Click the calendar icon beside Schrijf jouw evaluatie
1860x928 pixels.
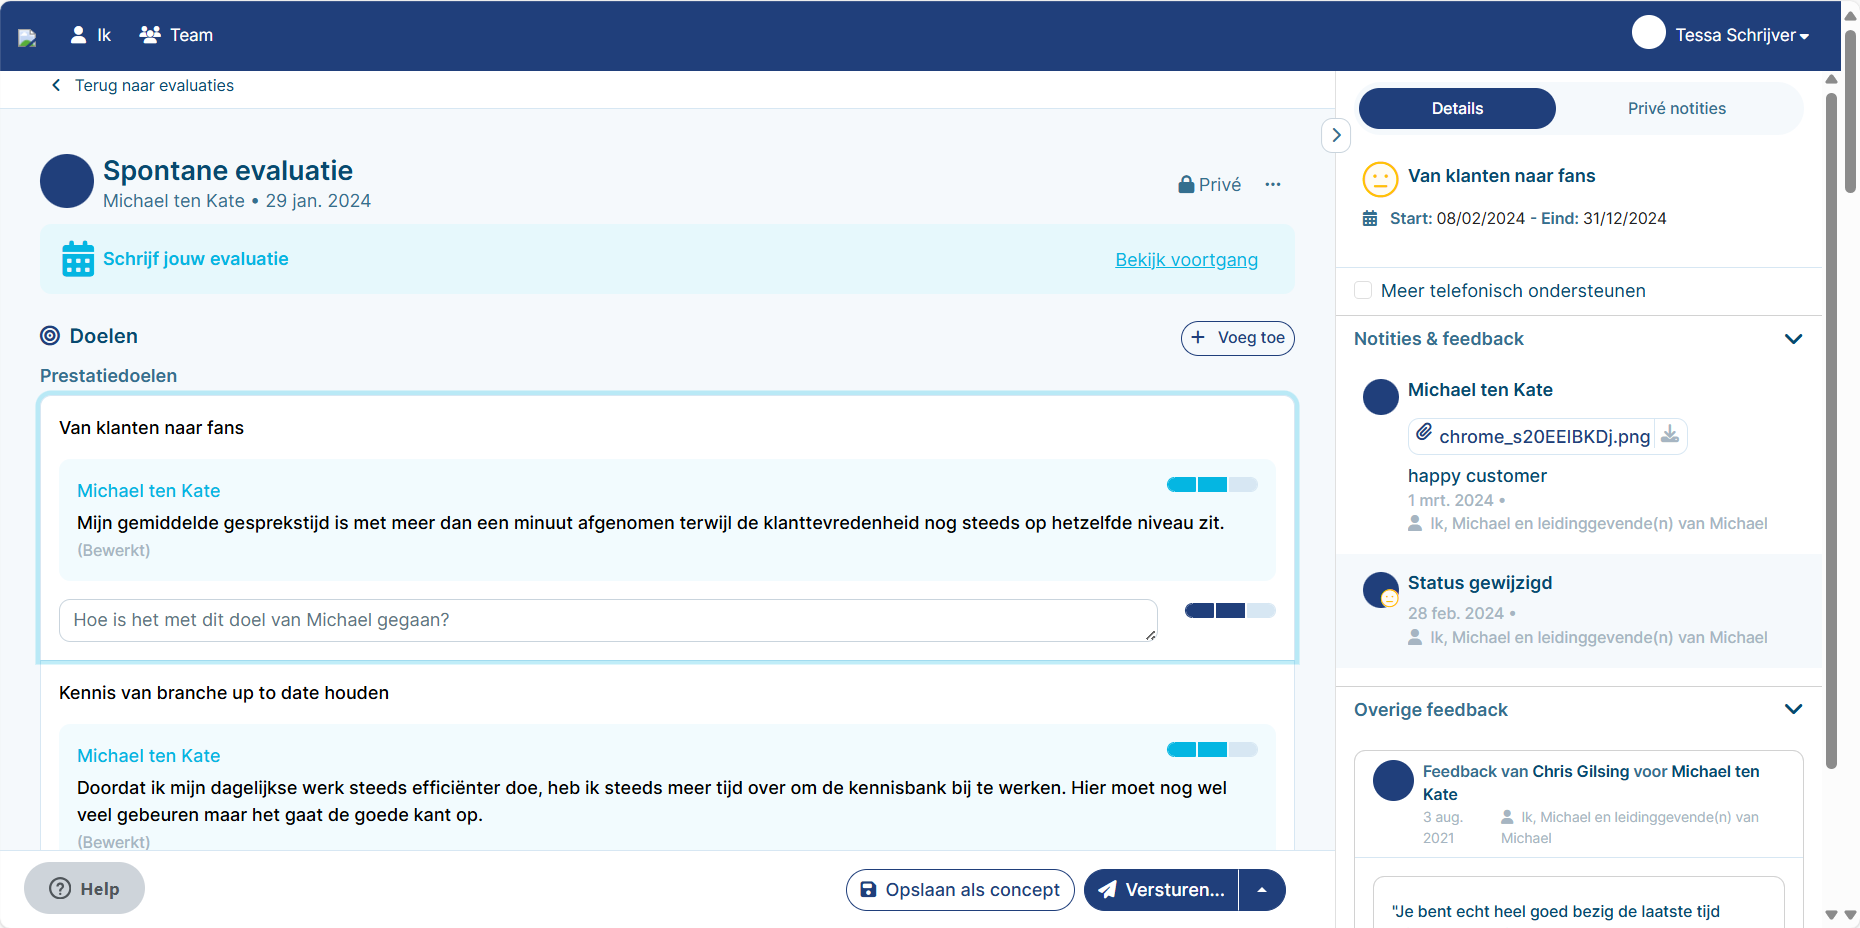(x=78, y=259)
